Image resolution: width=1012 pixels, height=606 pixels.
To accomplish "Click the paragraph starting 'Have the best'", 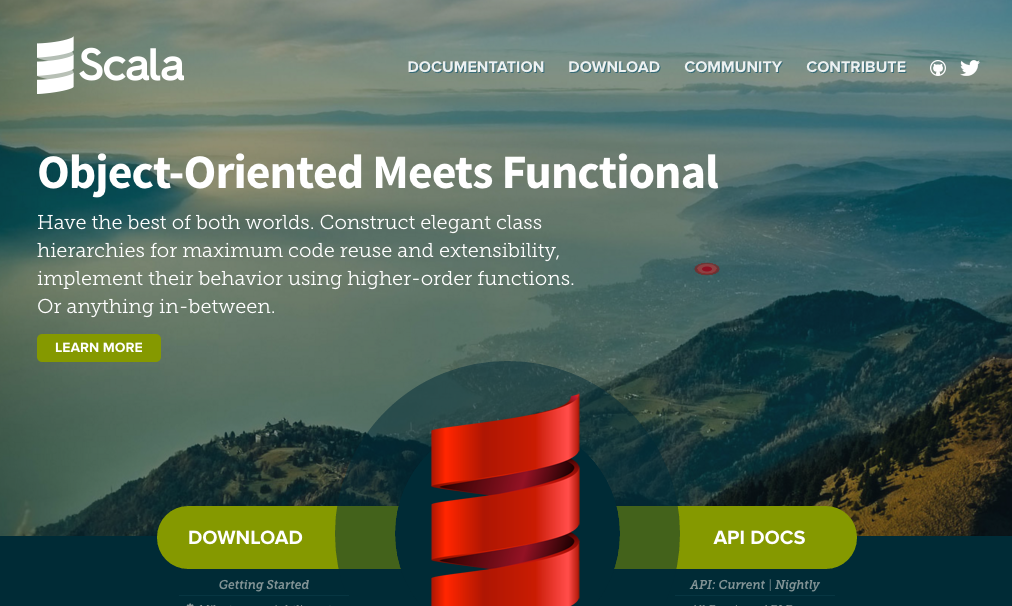I will [305, 264].
